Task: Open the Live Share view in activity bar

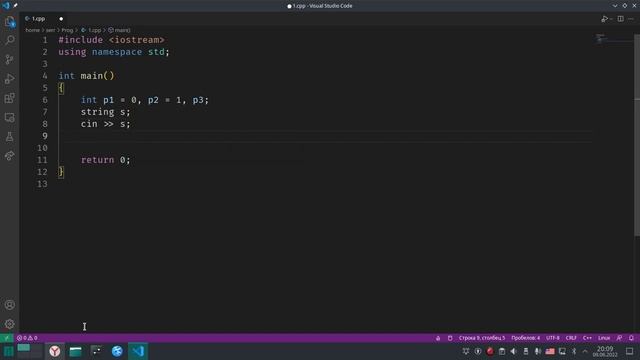Action: [9, 156]
